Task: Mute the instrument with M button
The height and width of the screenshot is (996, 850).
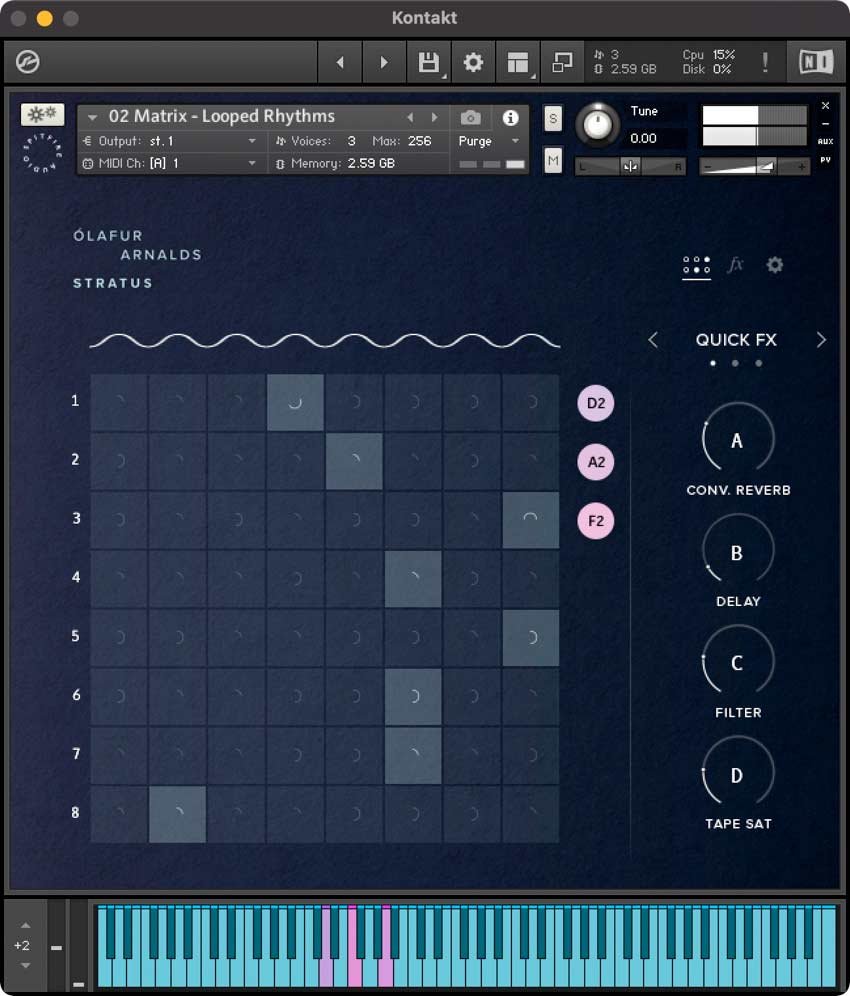Action: pos(553,161)
